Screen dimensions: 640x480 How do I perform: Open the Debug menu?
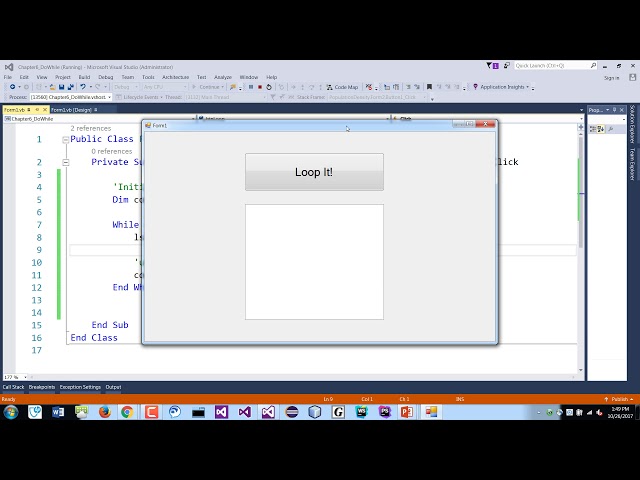pyautogui.click(x=105, y=77)
